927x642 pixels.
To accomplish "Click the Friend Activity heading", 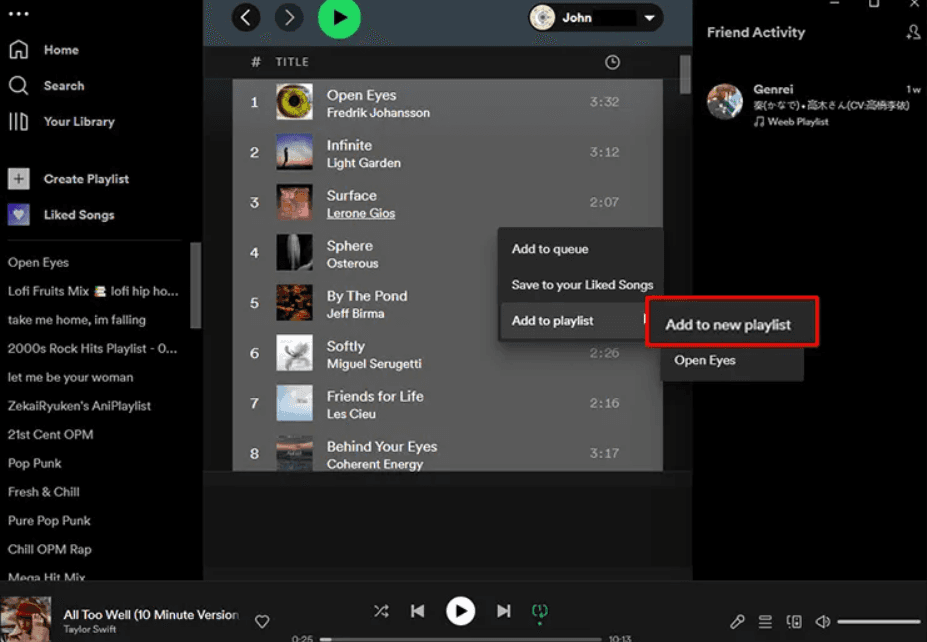I will [x=756, y=33].
